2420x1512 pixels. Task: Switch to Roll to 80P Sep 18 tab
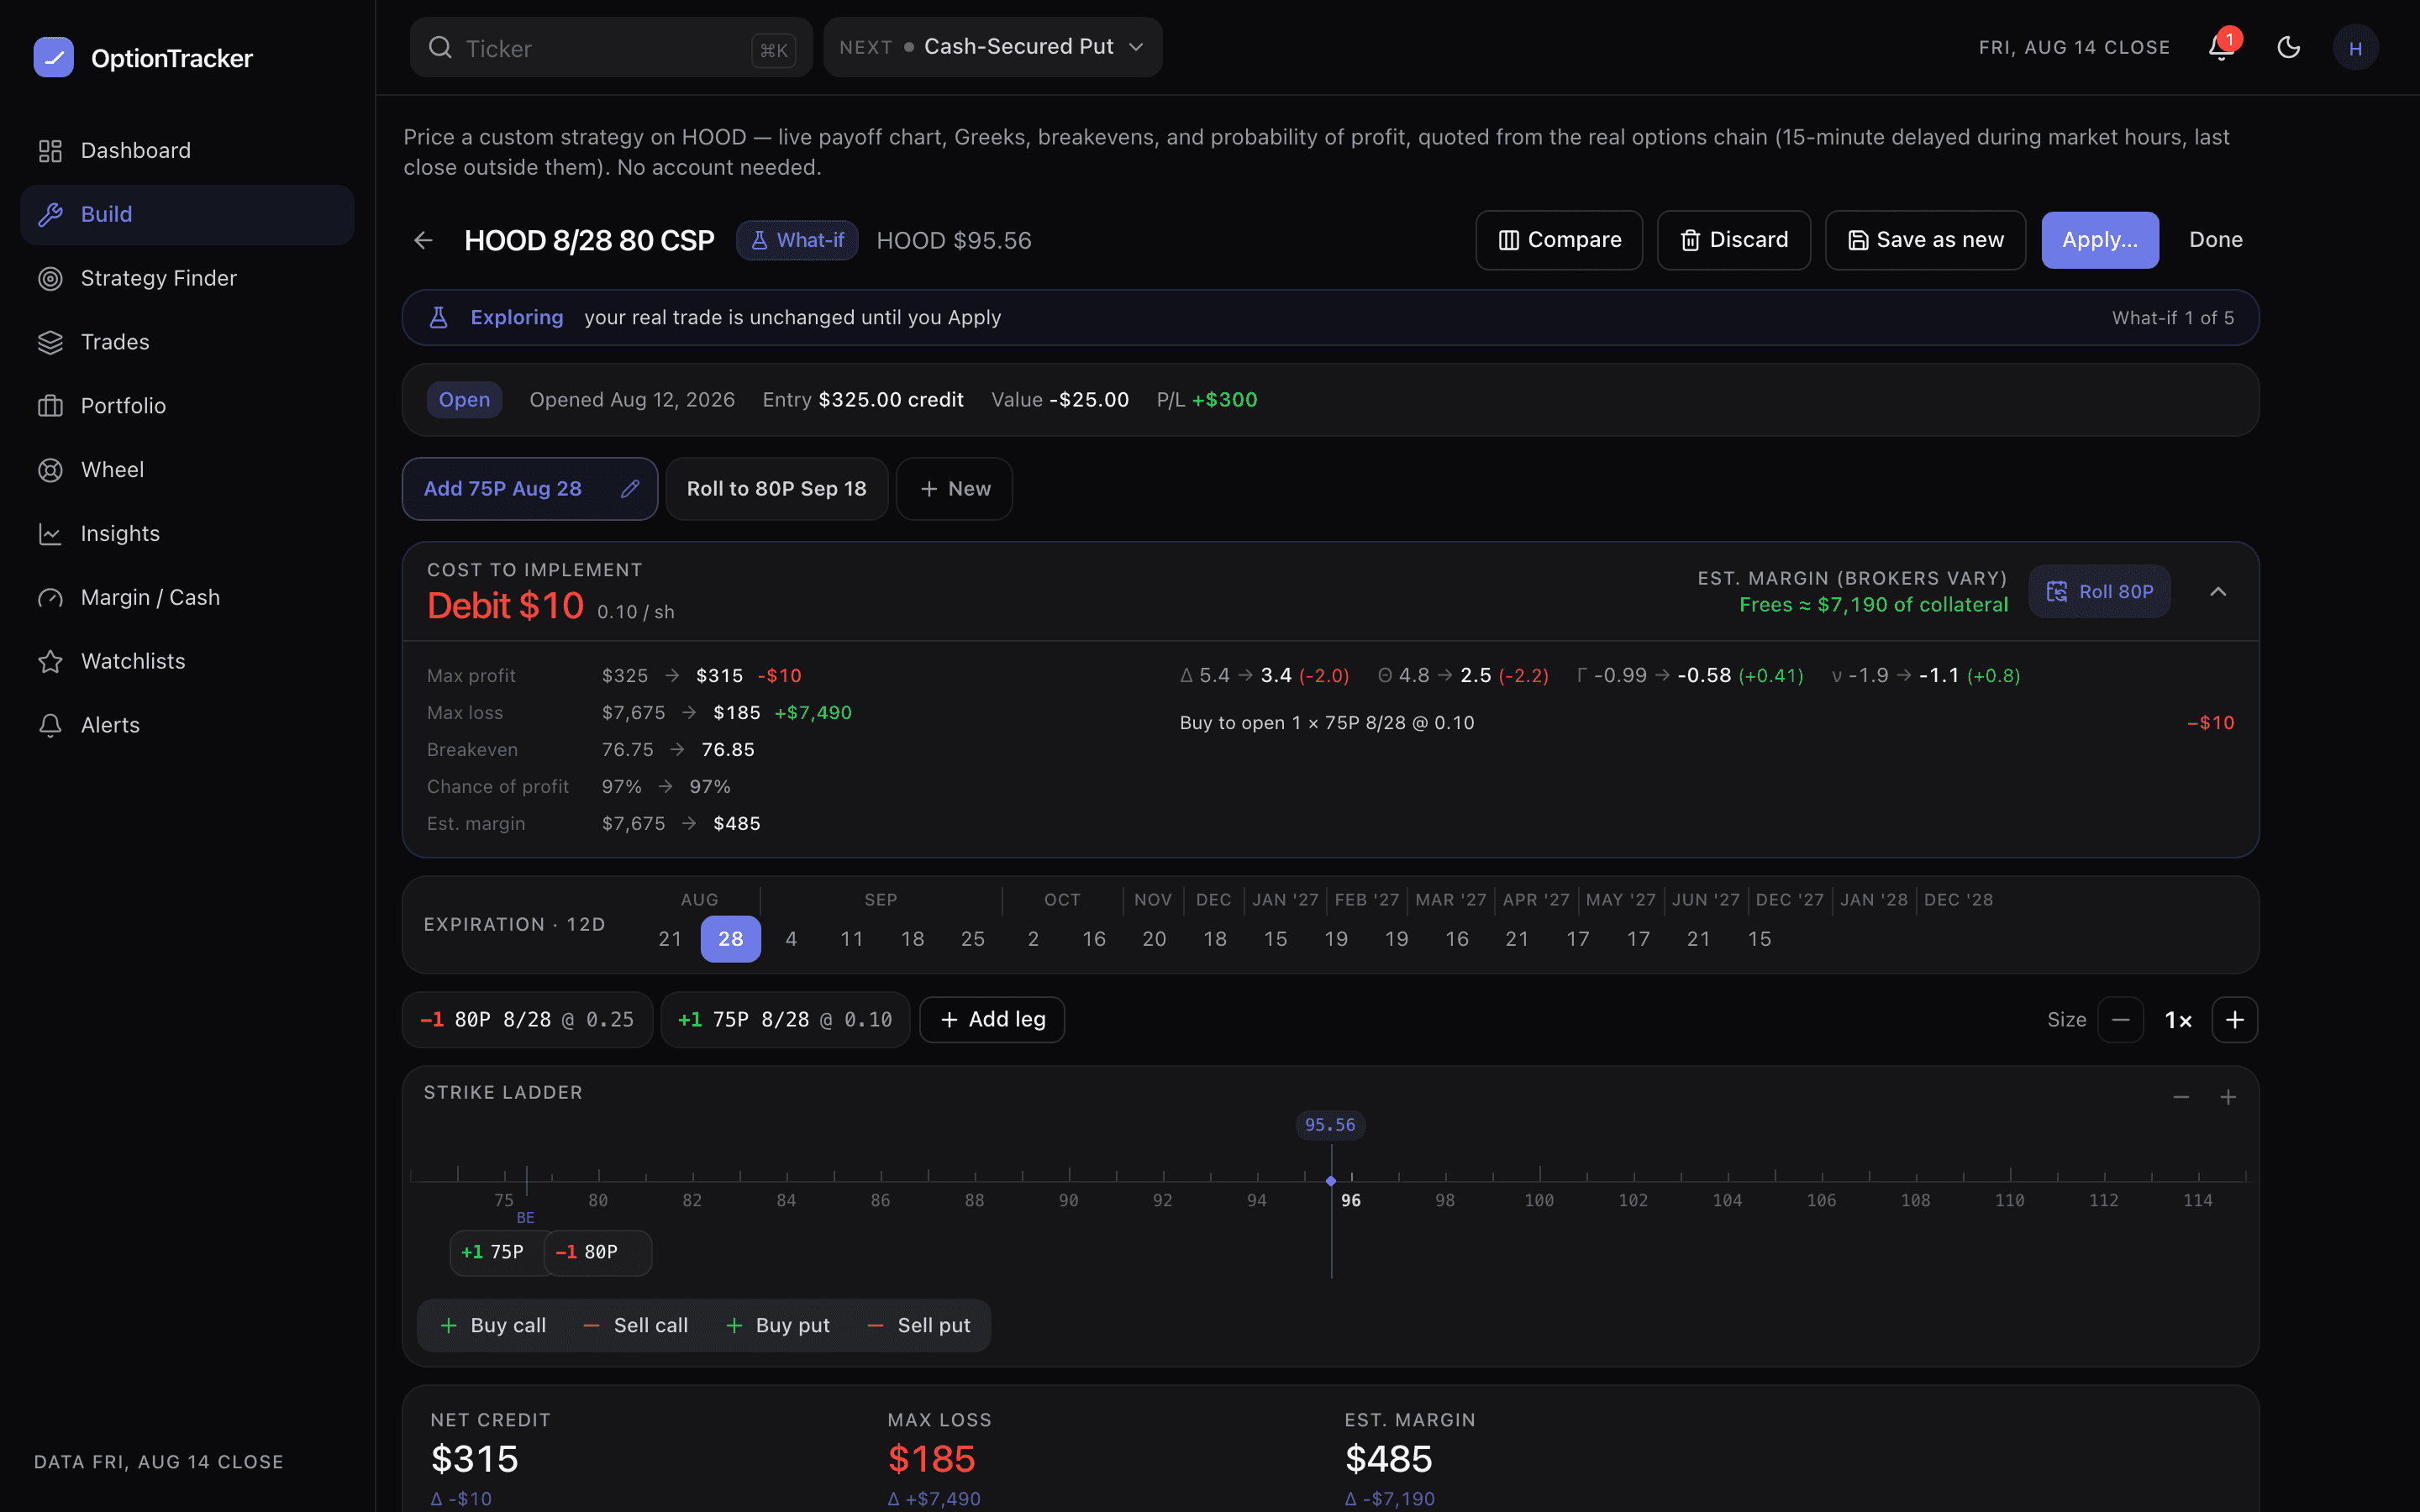point(776,489)
